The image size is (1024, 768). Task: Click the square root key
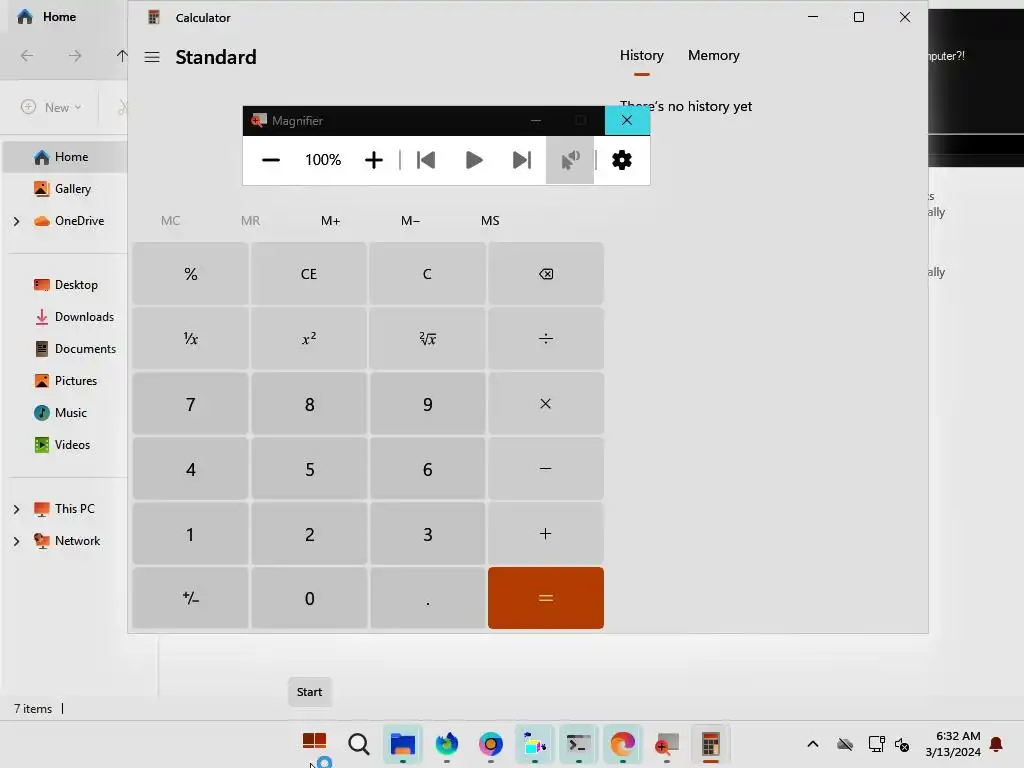tap(427, 338)
